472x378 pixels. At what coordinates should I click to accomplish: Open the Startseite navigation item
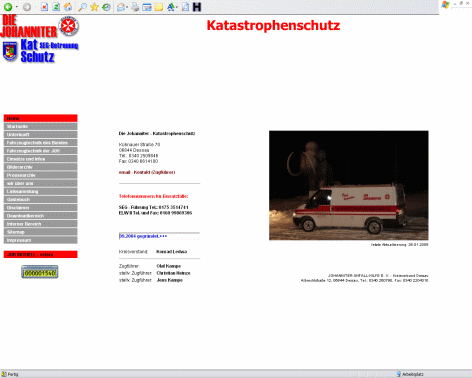[40, 126]
